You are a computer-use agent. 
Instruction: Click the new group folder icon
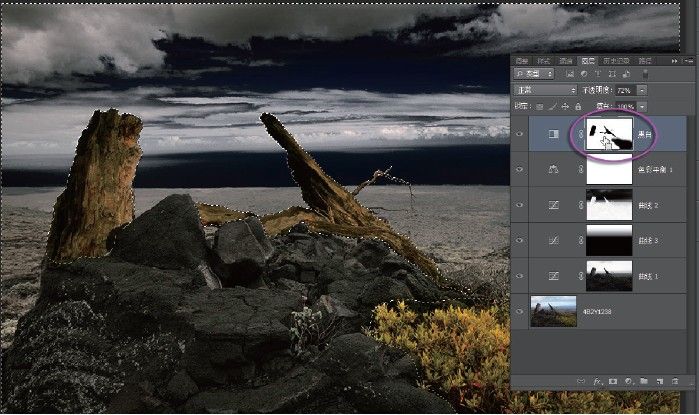click(x=642, y=382)
